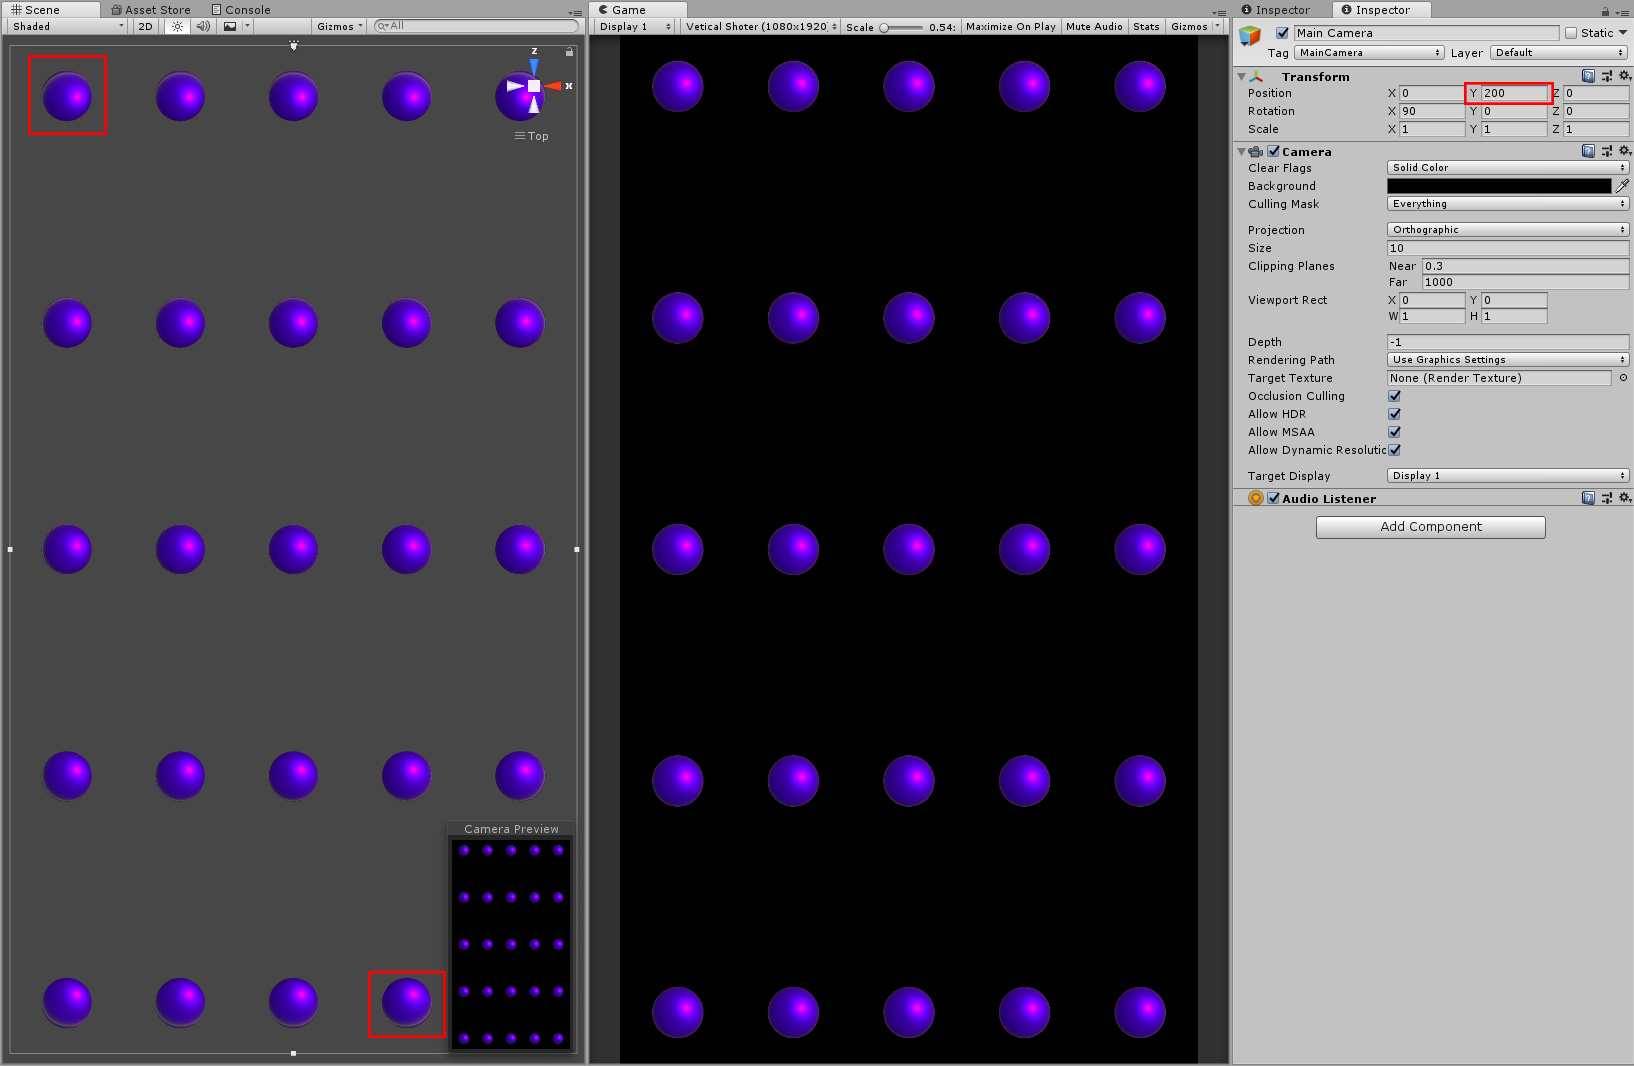1634x1066 pixels.
Task: Open Shaded draw mode dropdown
Action: (x=68, y=26)
